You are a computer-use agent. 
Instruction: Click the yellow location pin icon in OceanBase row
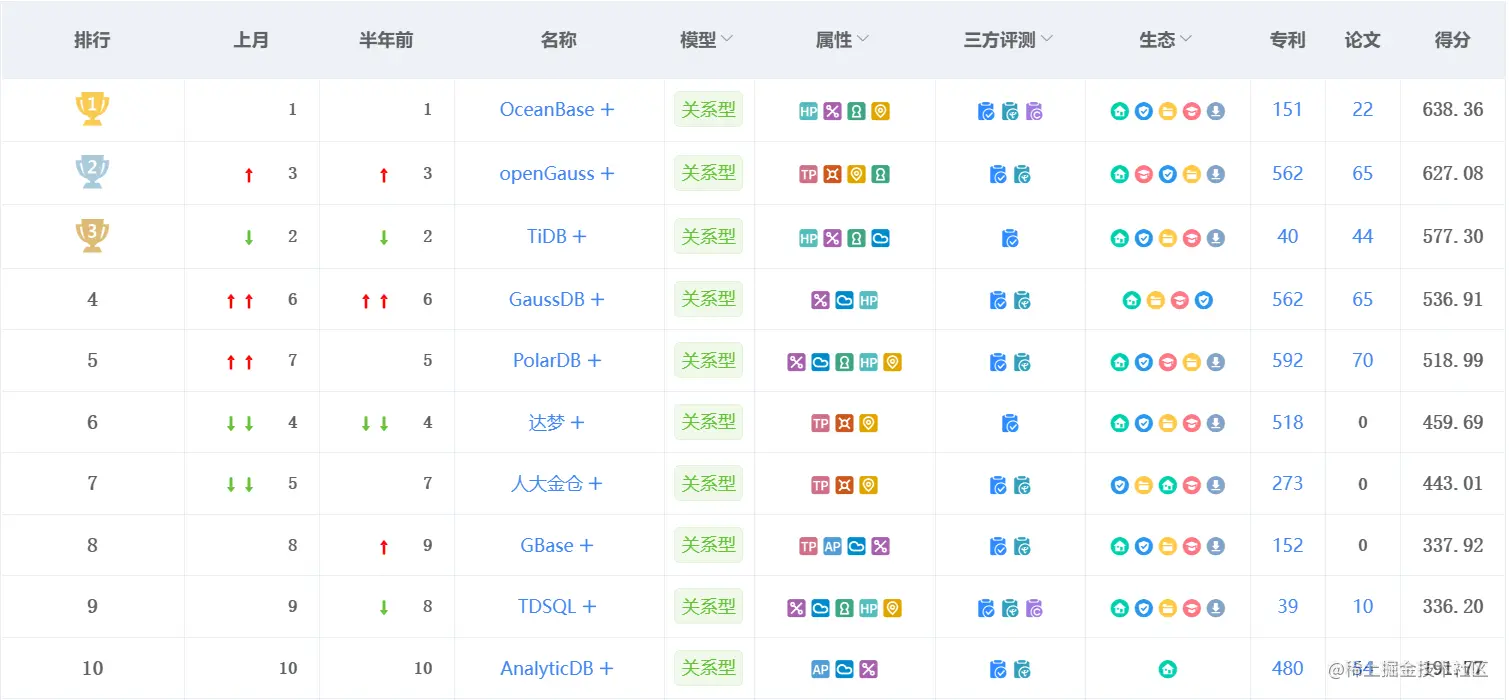(880, 111)
